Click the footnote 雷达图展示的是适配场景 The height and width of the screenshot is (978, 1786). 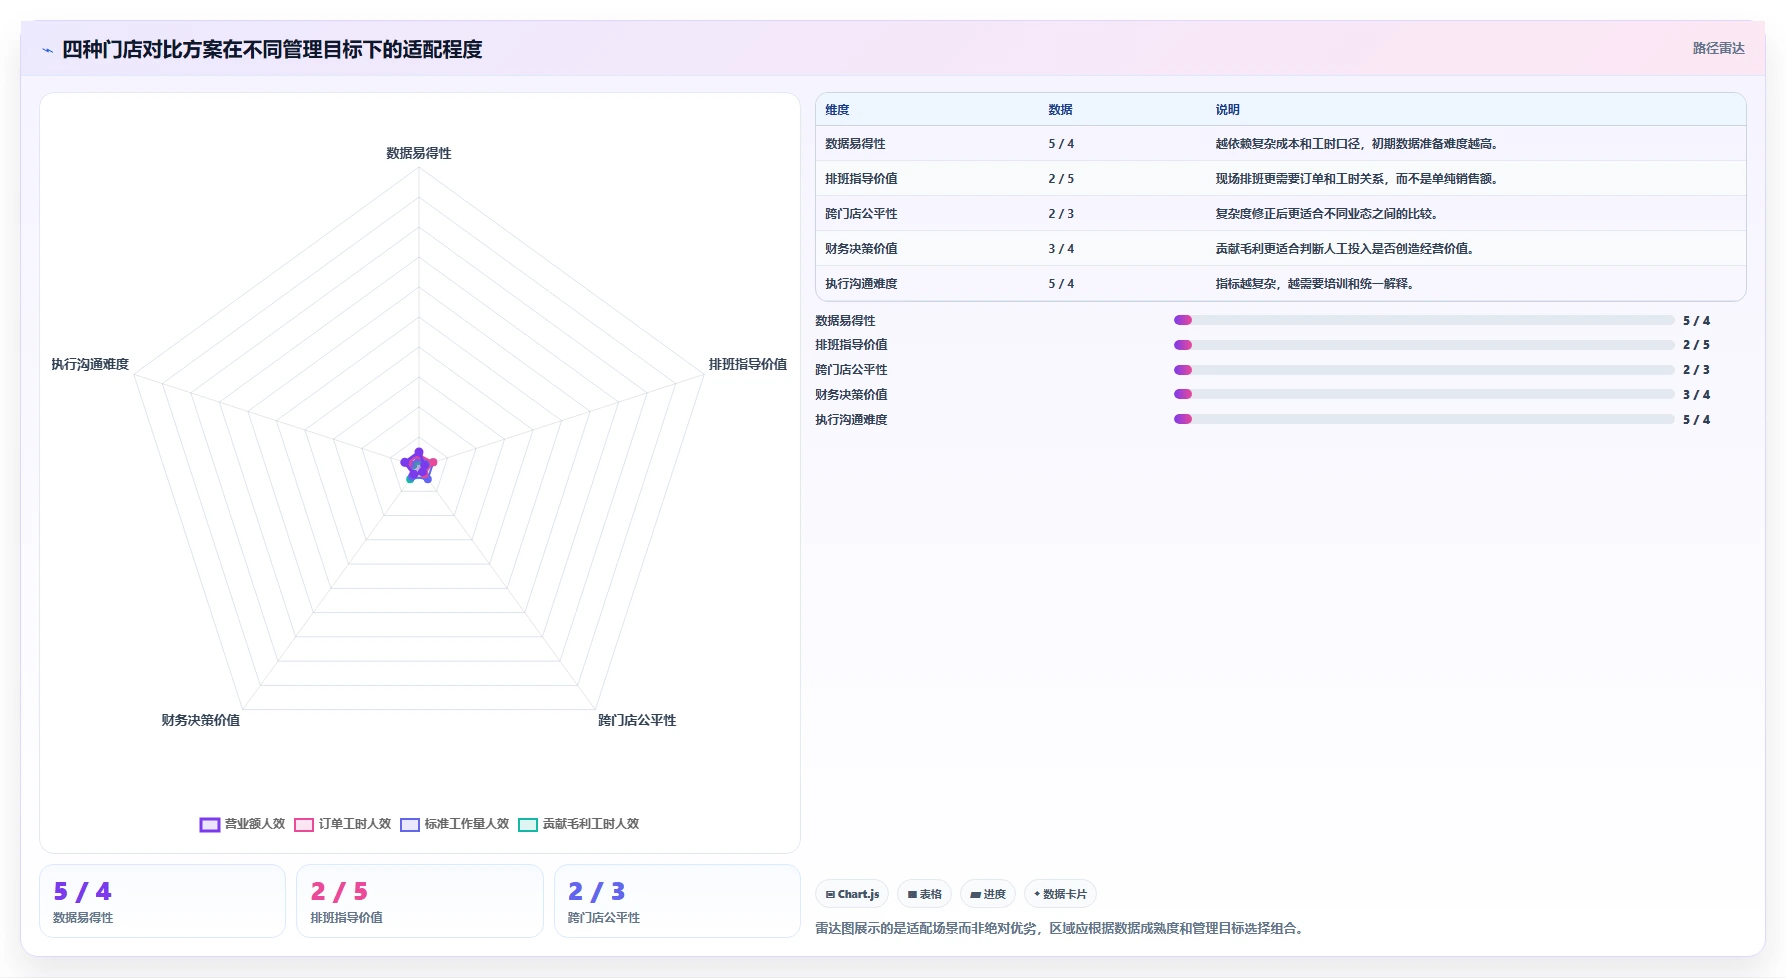[x=1062, y=929]
